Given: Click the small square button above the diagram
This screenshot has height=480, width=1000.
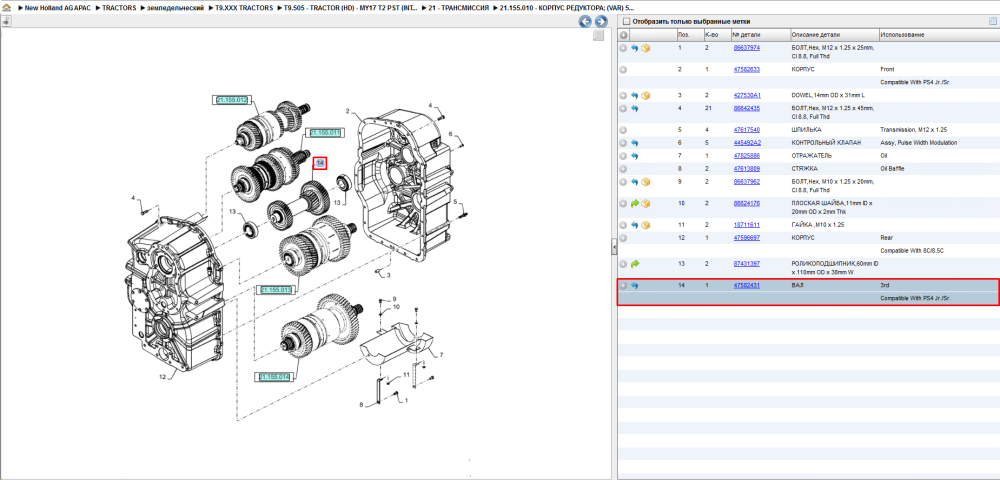Looking at the screenshot, I should pyautogui.click(x=598, y=36).
